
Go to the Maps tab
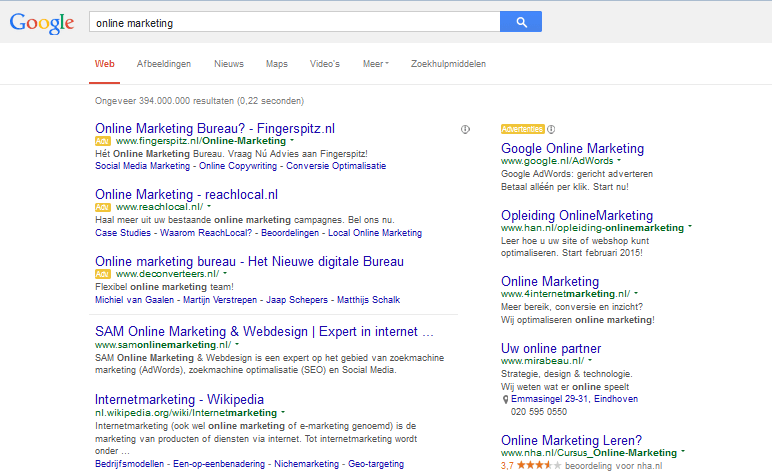click(277, 64)
